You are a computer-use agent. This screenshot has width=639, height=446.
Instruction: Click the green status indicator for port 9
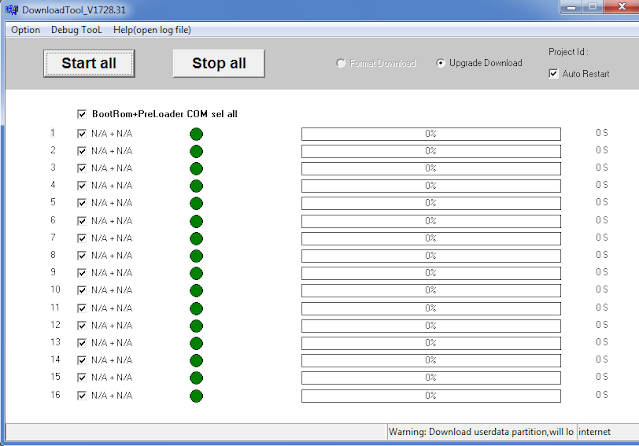click(196, 273)
